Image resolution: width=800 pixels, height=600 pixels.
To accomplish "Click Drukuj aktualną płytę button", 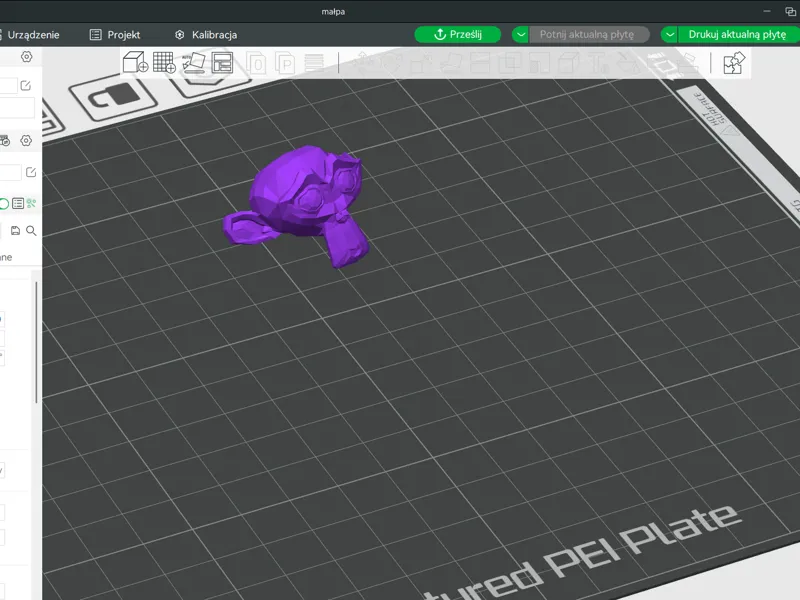I will (738, 35).
